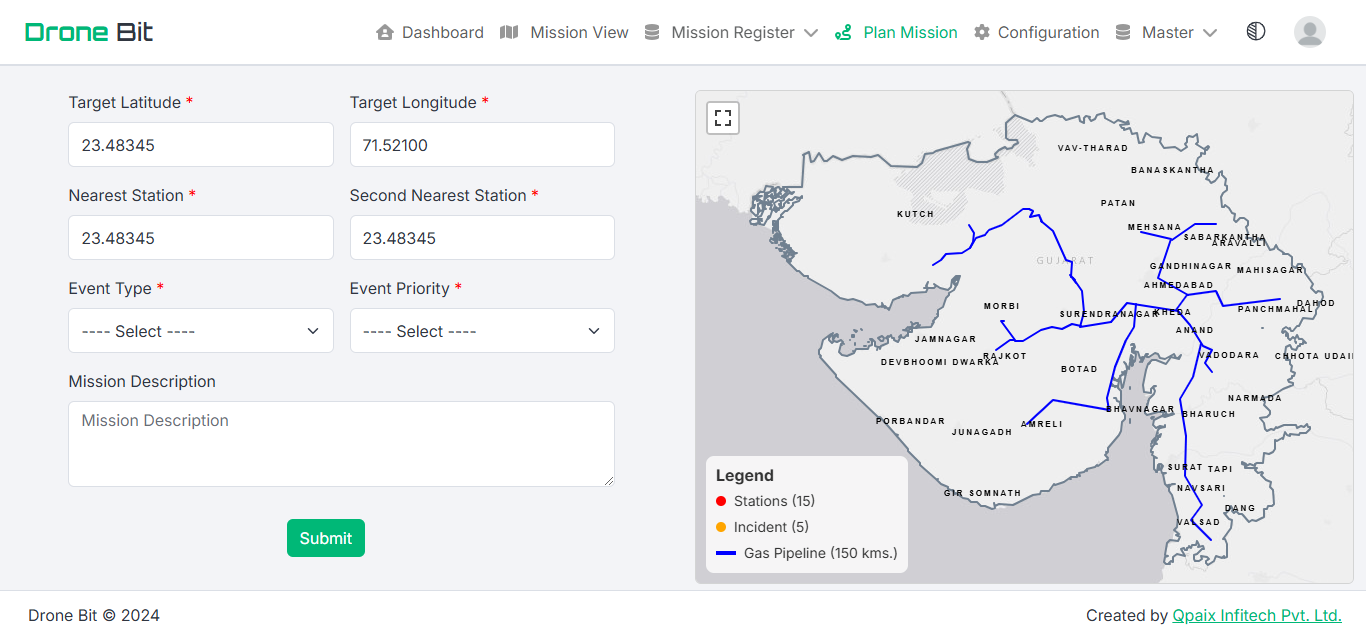Open the Configuration menu item
1366x639 pixels.
(x=1048, y=33)
